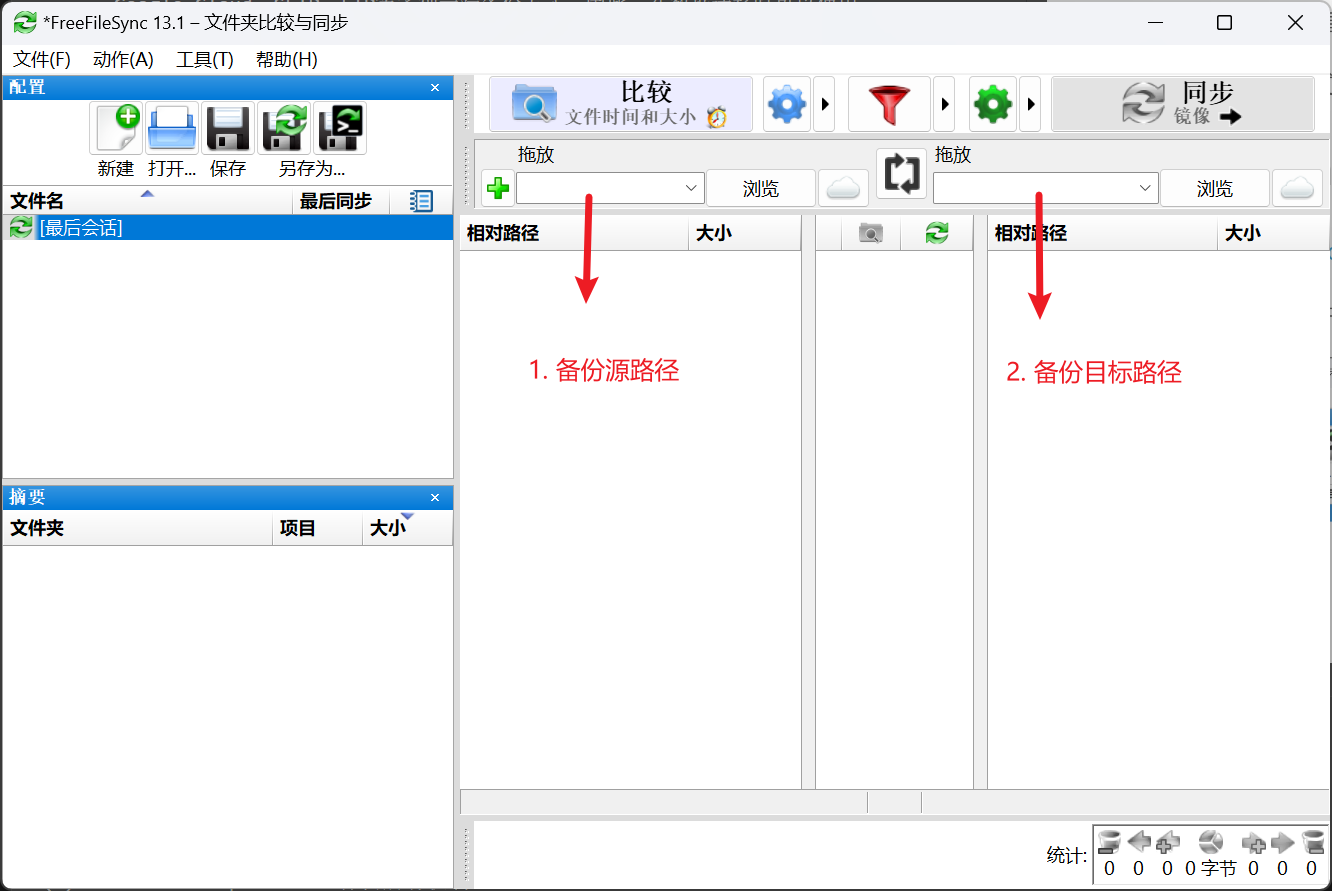Click the 打开 open configuration icon

coord(172,128)
